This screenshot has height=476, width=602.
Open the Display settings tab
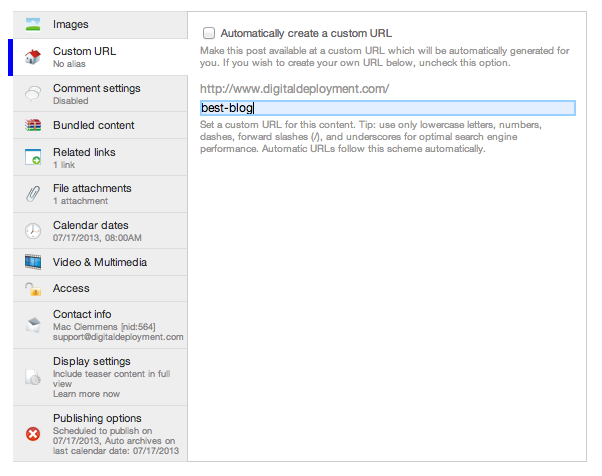(100, 377)
